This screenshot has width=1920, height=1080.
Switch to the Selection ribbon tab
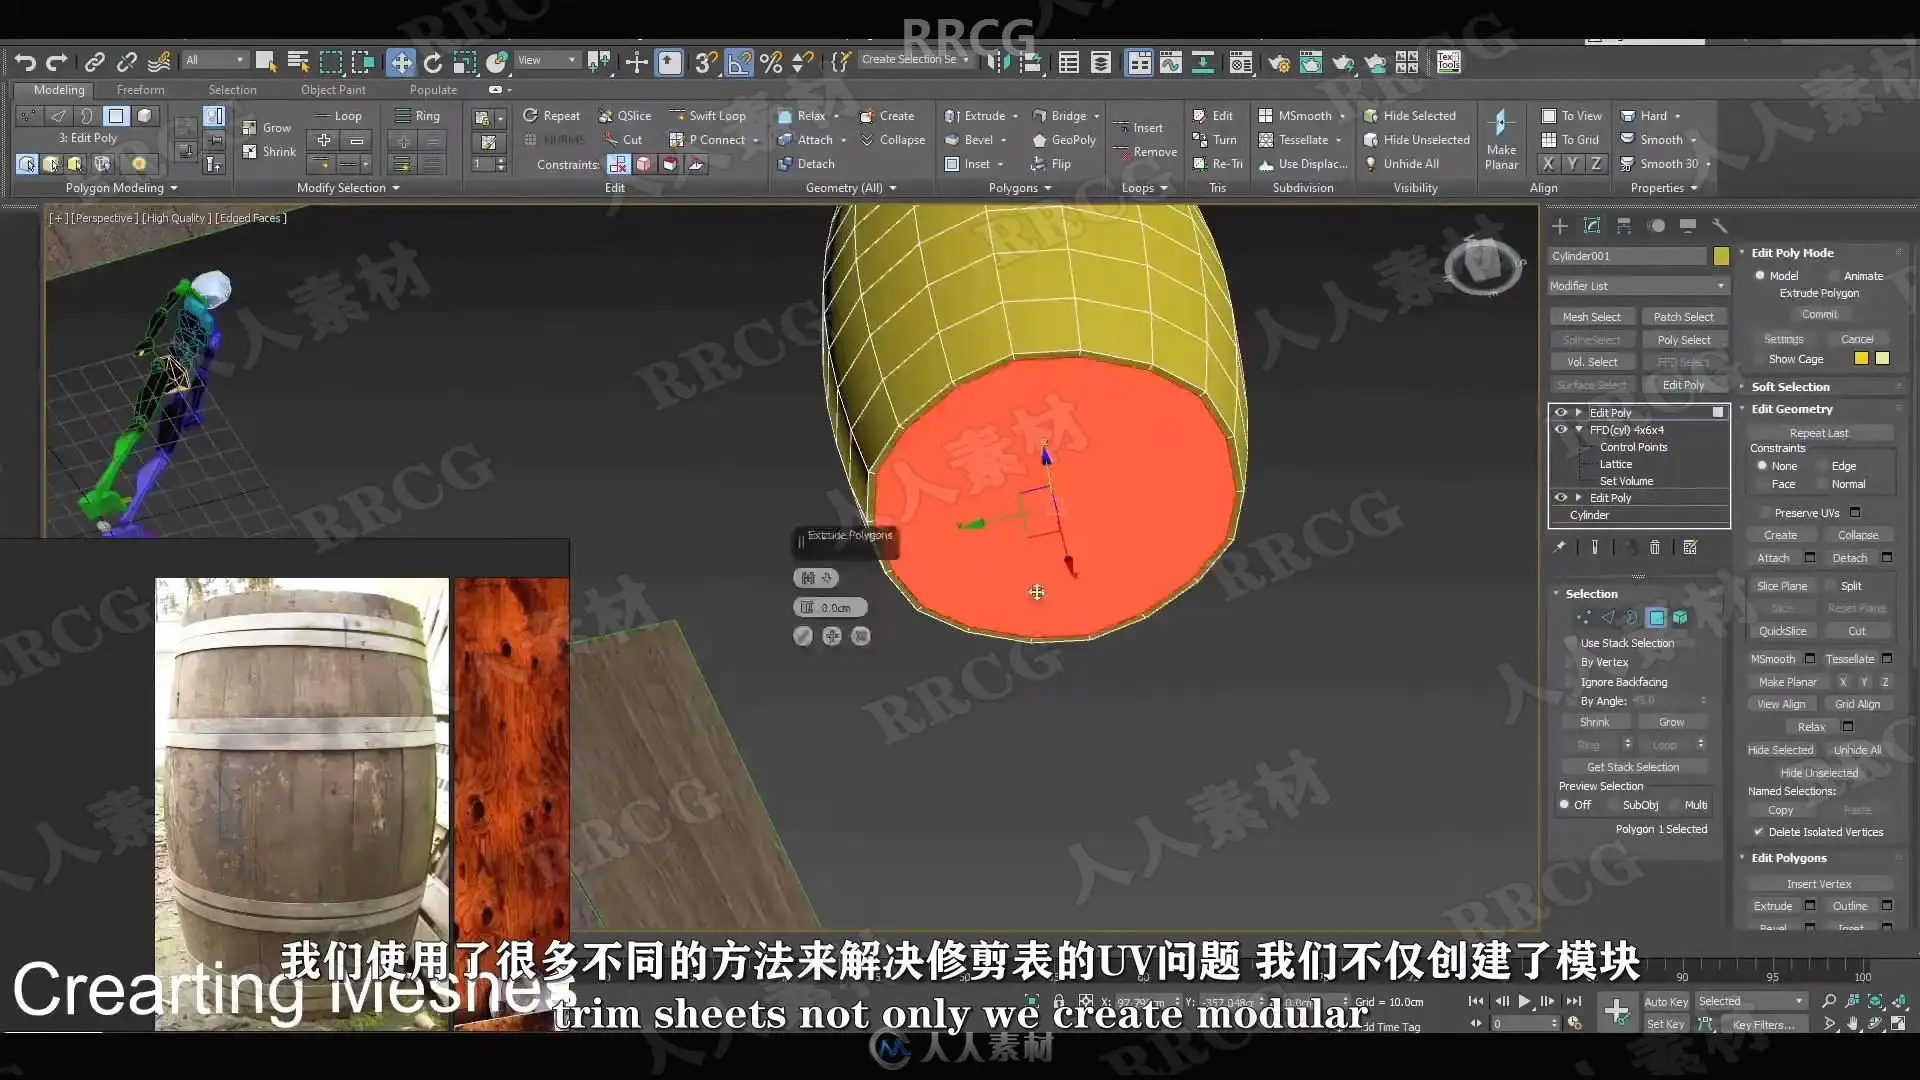pyautogui.click(x=233, y=90)
